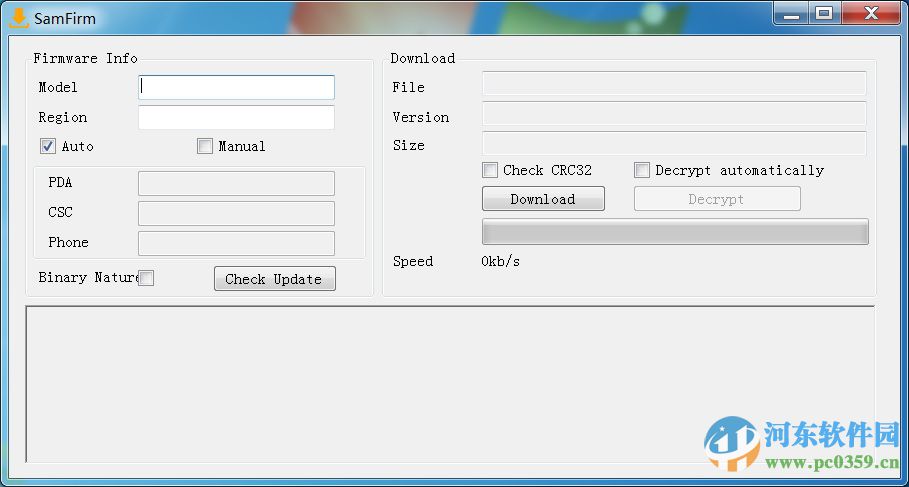
Task: Click the Region label text
Action: click(63, 118)
